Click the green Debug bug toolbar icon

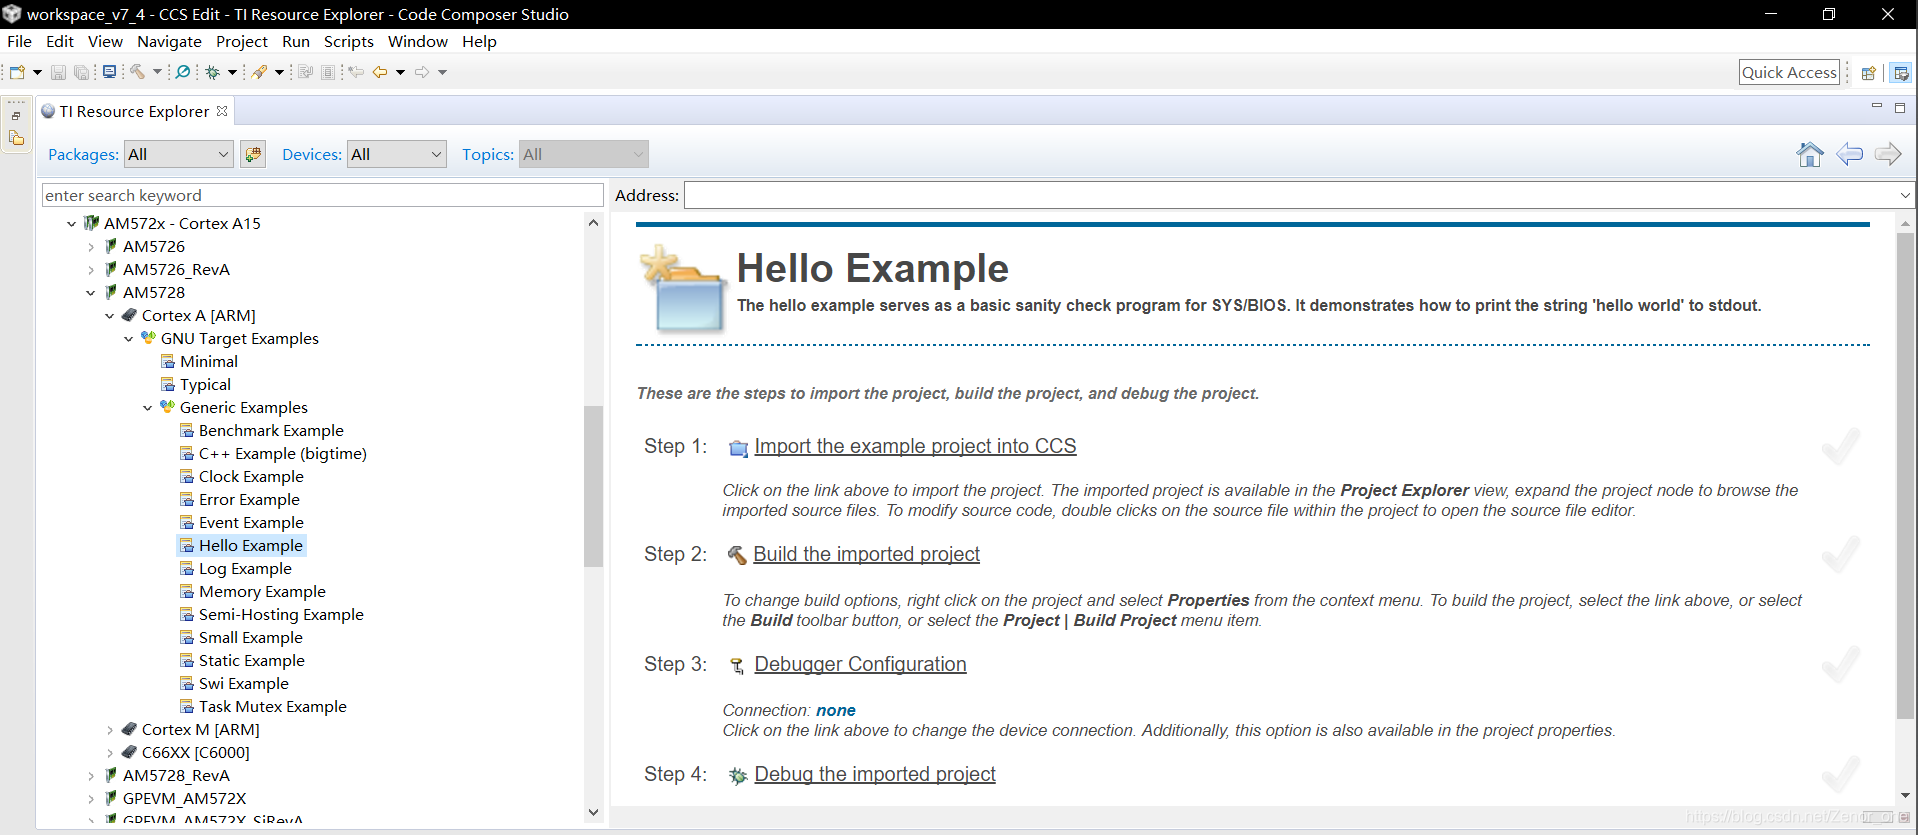tap(212, 72)
